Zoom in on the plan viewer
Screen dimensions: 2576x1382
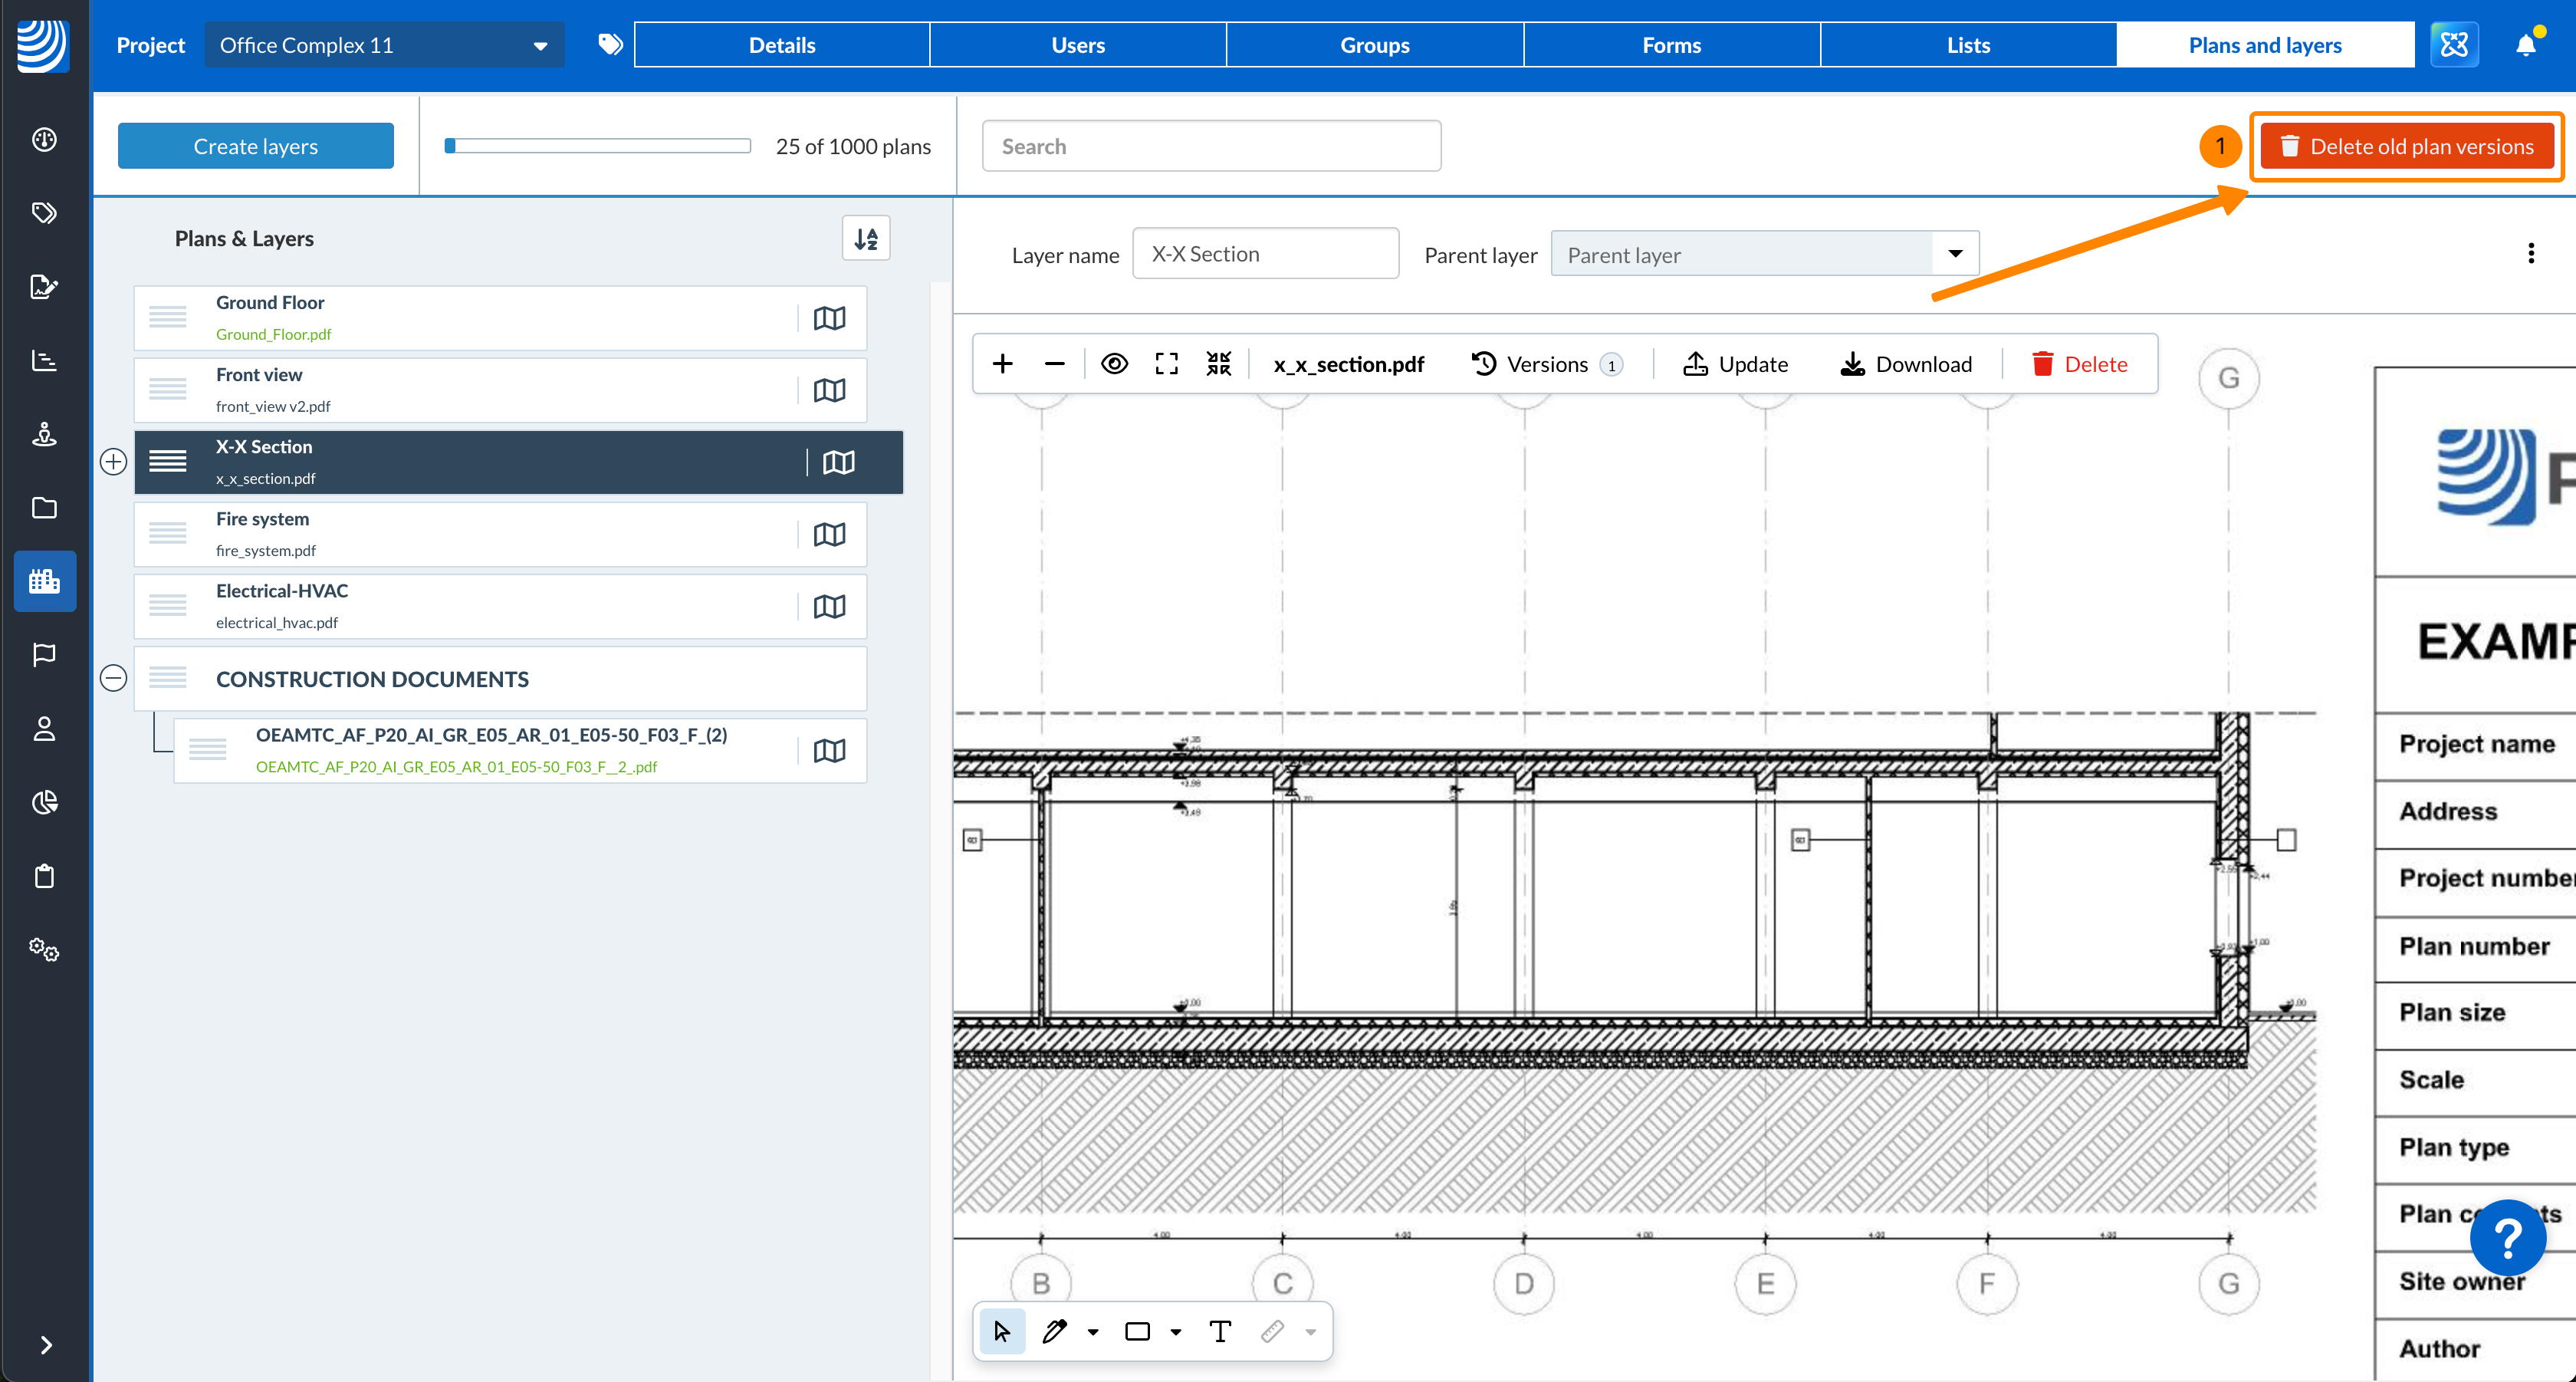1002,364
